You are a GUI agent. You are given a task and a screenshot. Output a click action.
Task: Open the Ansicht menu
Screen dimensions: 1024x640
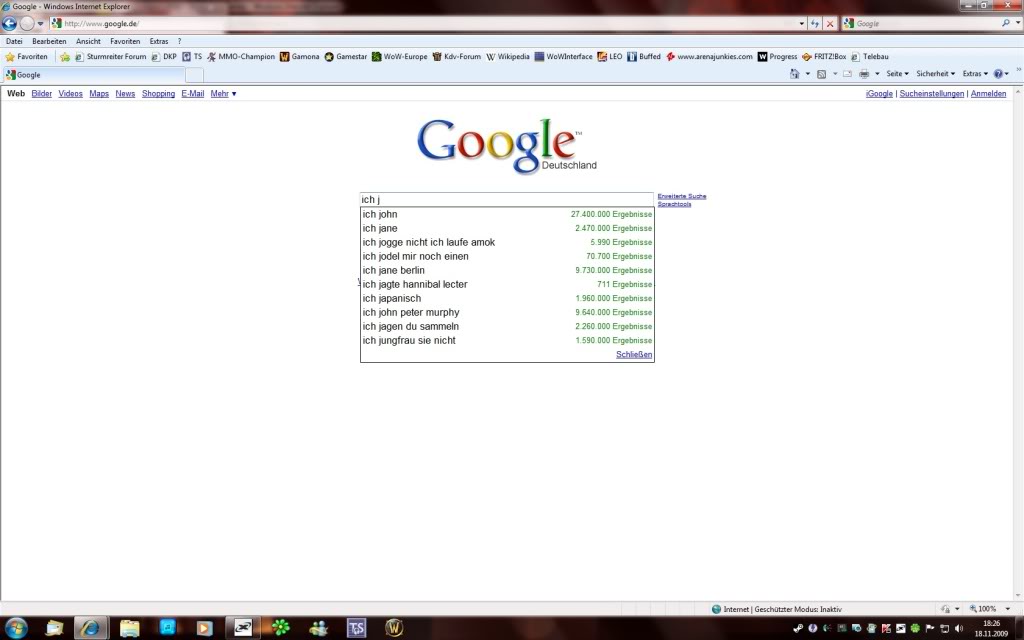(x=88, y=41)
